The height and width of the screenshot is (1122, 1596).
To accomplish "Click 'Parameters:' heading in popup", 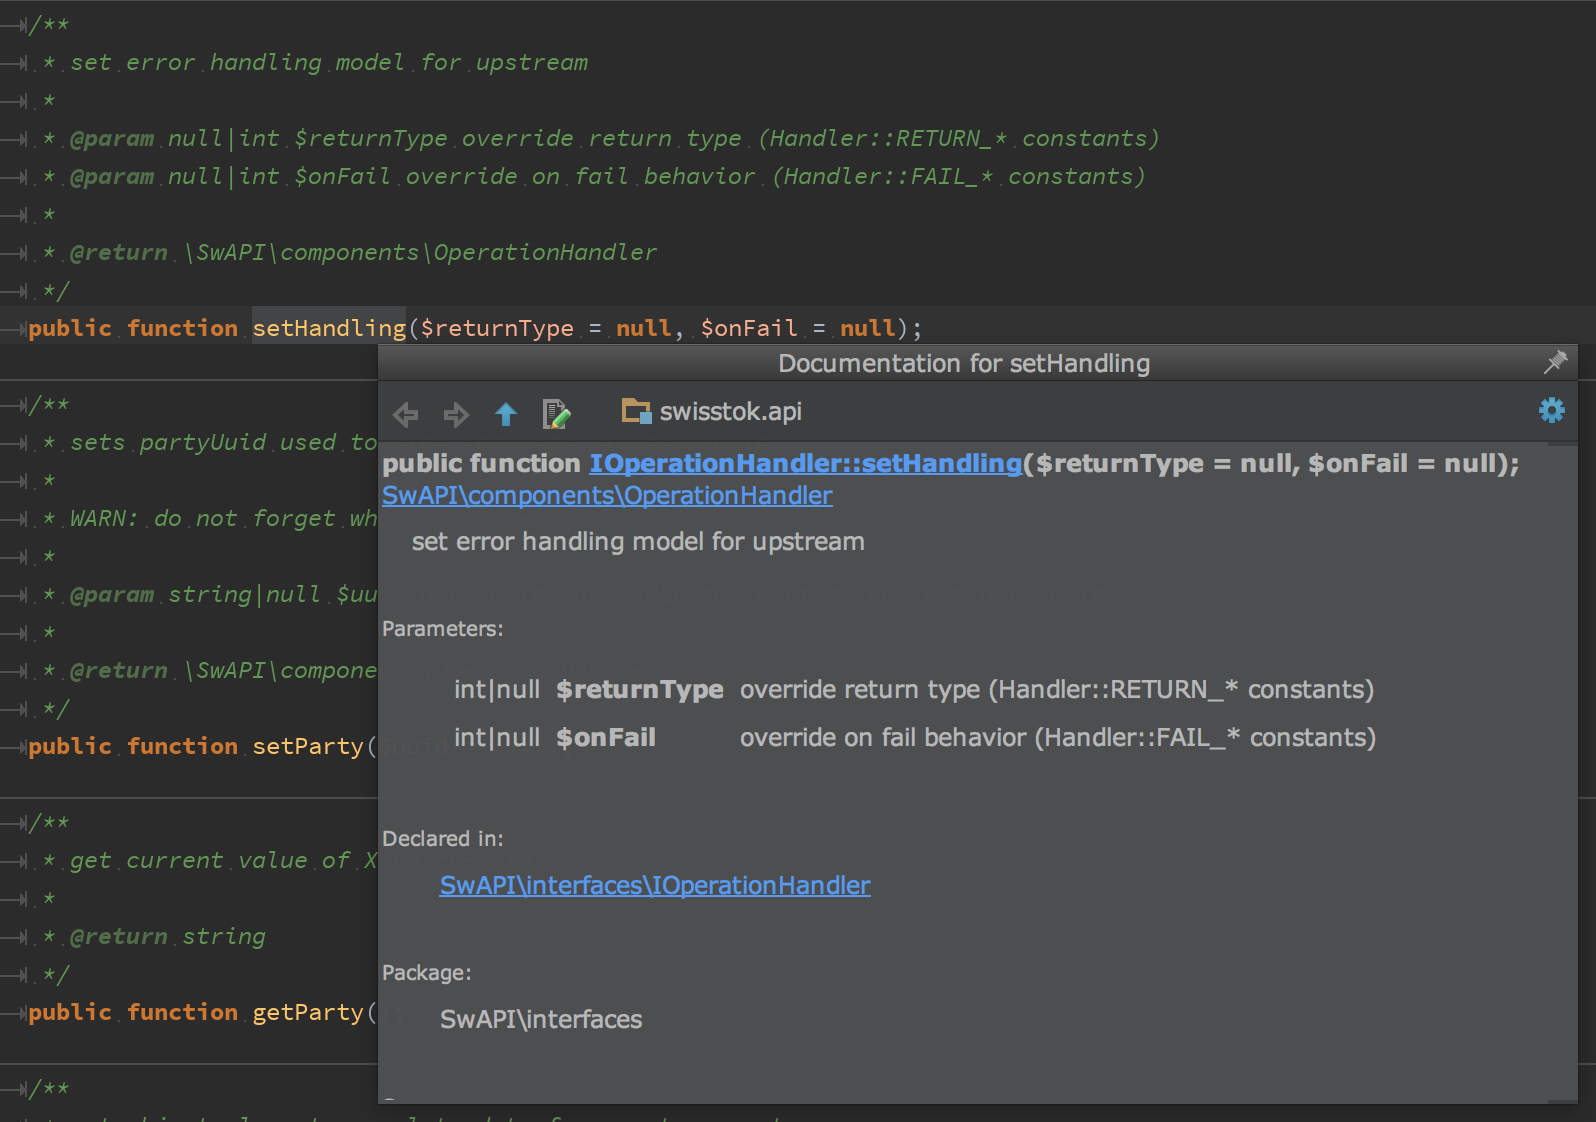I will click(x=443, y=629).
